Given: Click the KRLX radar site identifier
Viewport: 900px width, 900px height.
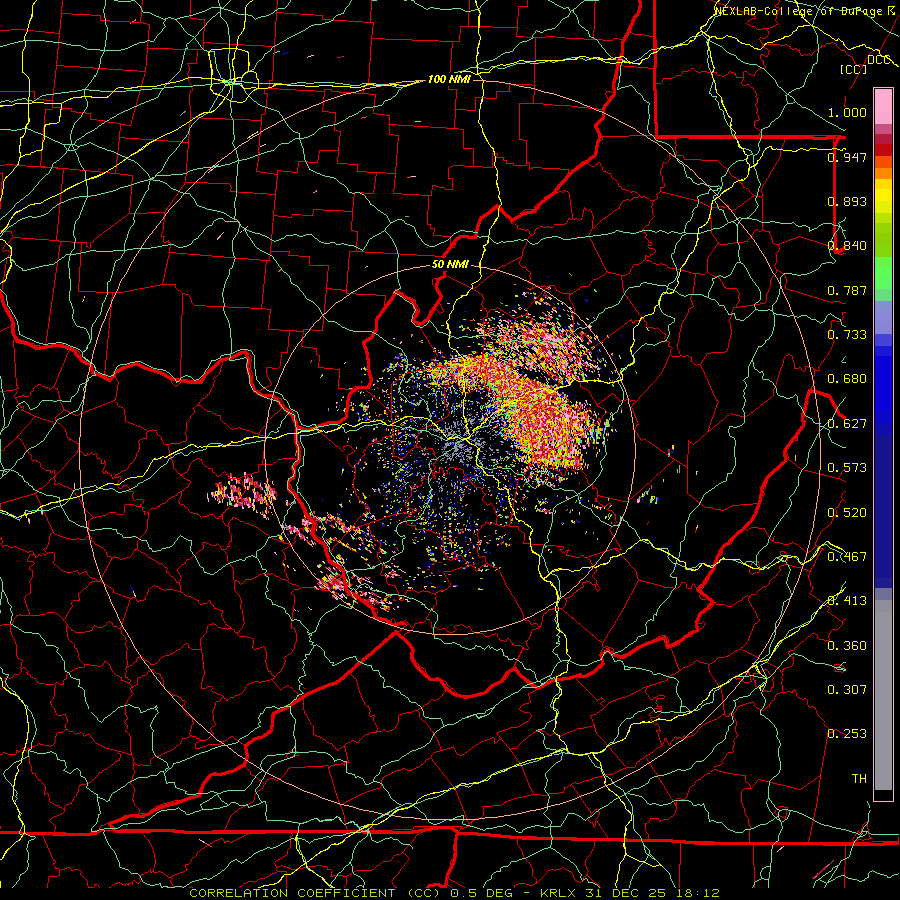Looking at the screenshot, I should pyautogui.click(x=560, y=893).
